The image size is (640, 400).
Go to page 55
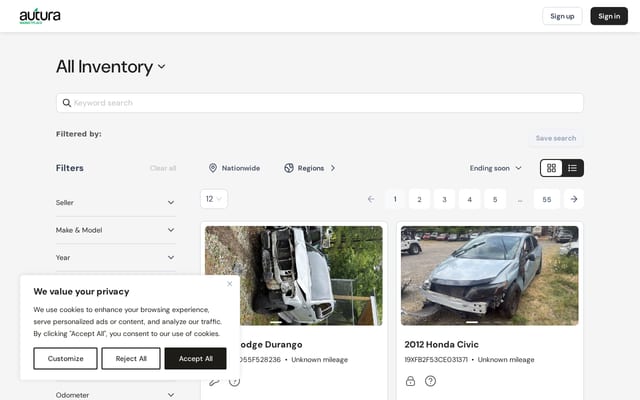pyautogui.click(x=547, y=199)
